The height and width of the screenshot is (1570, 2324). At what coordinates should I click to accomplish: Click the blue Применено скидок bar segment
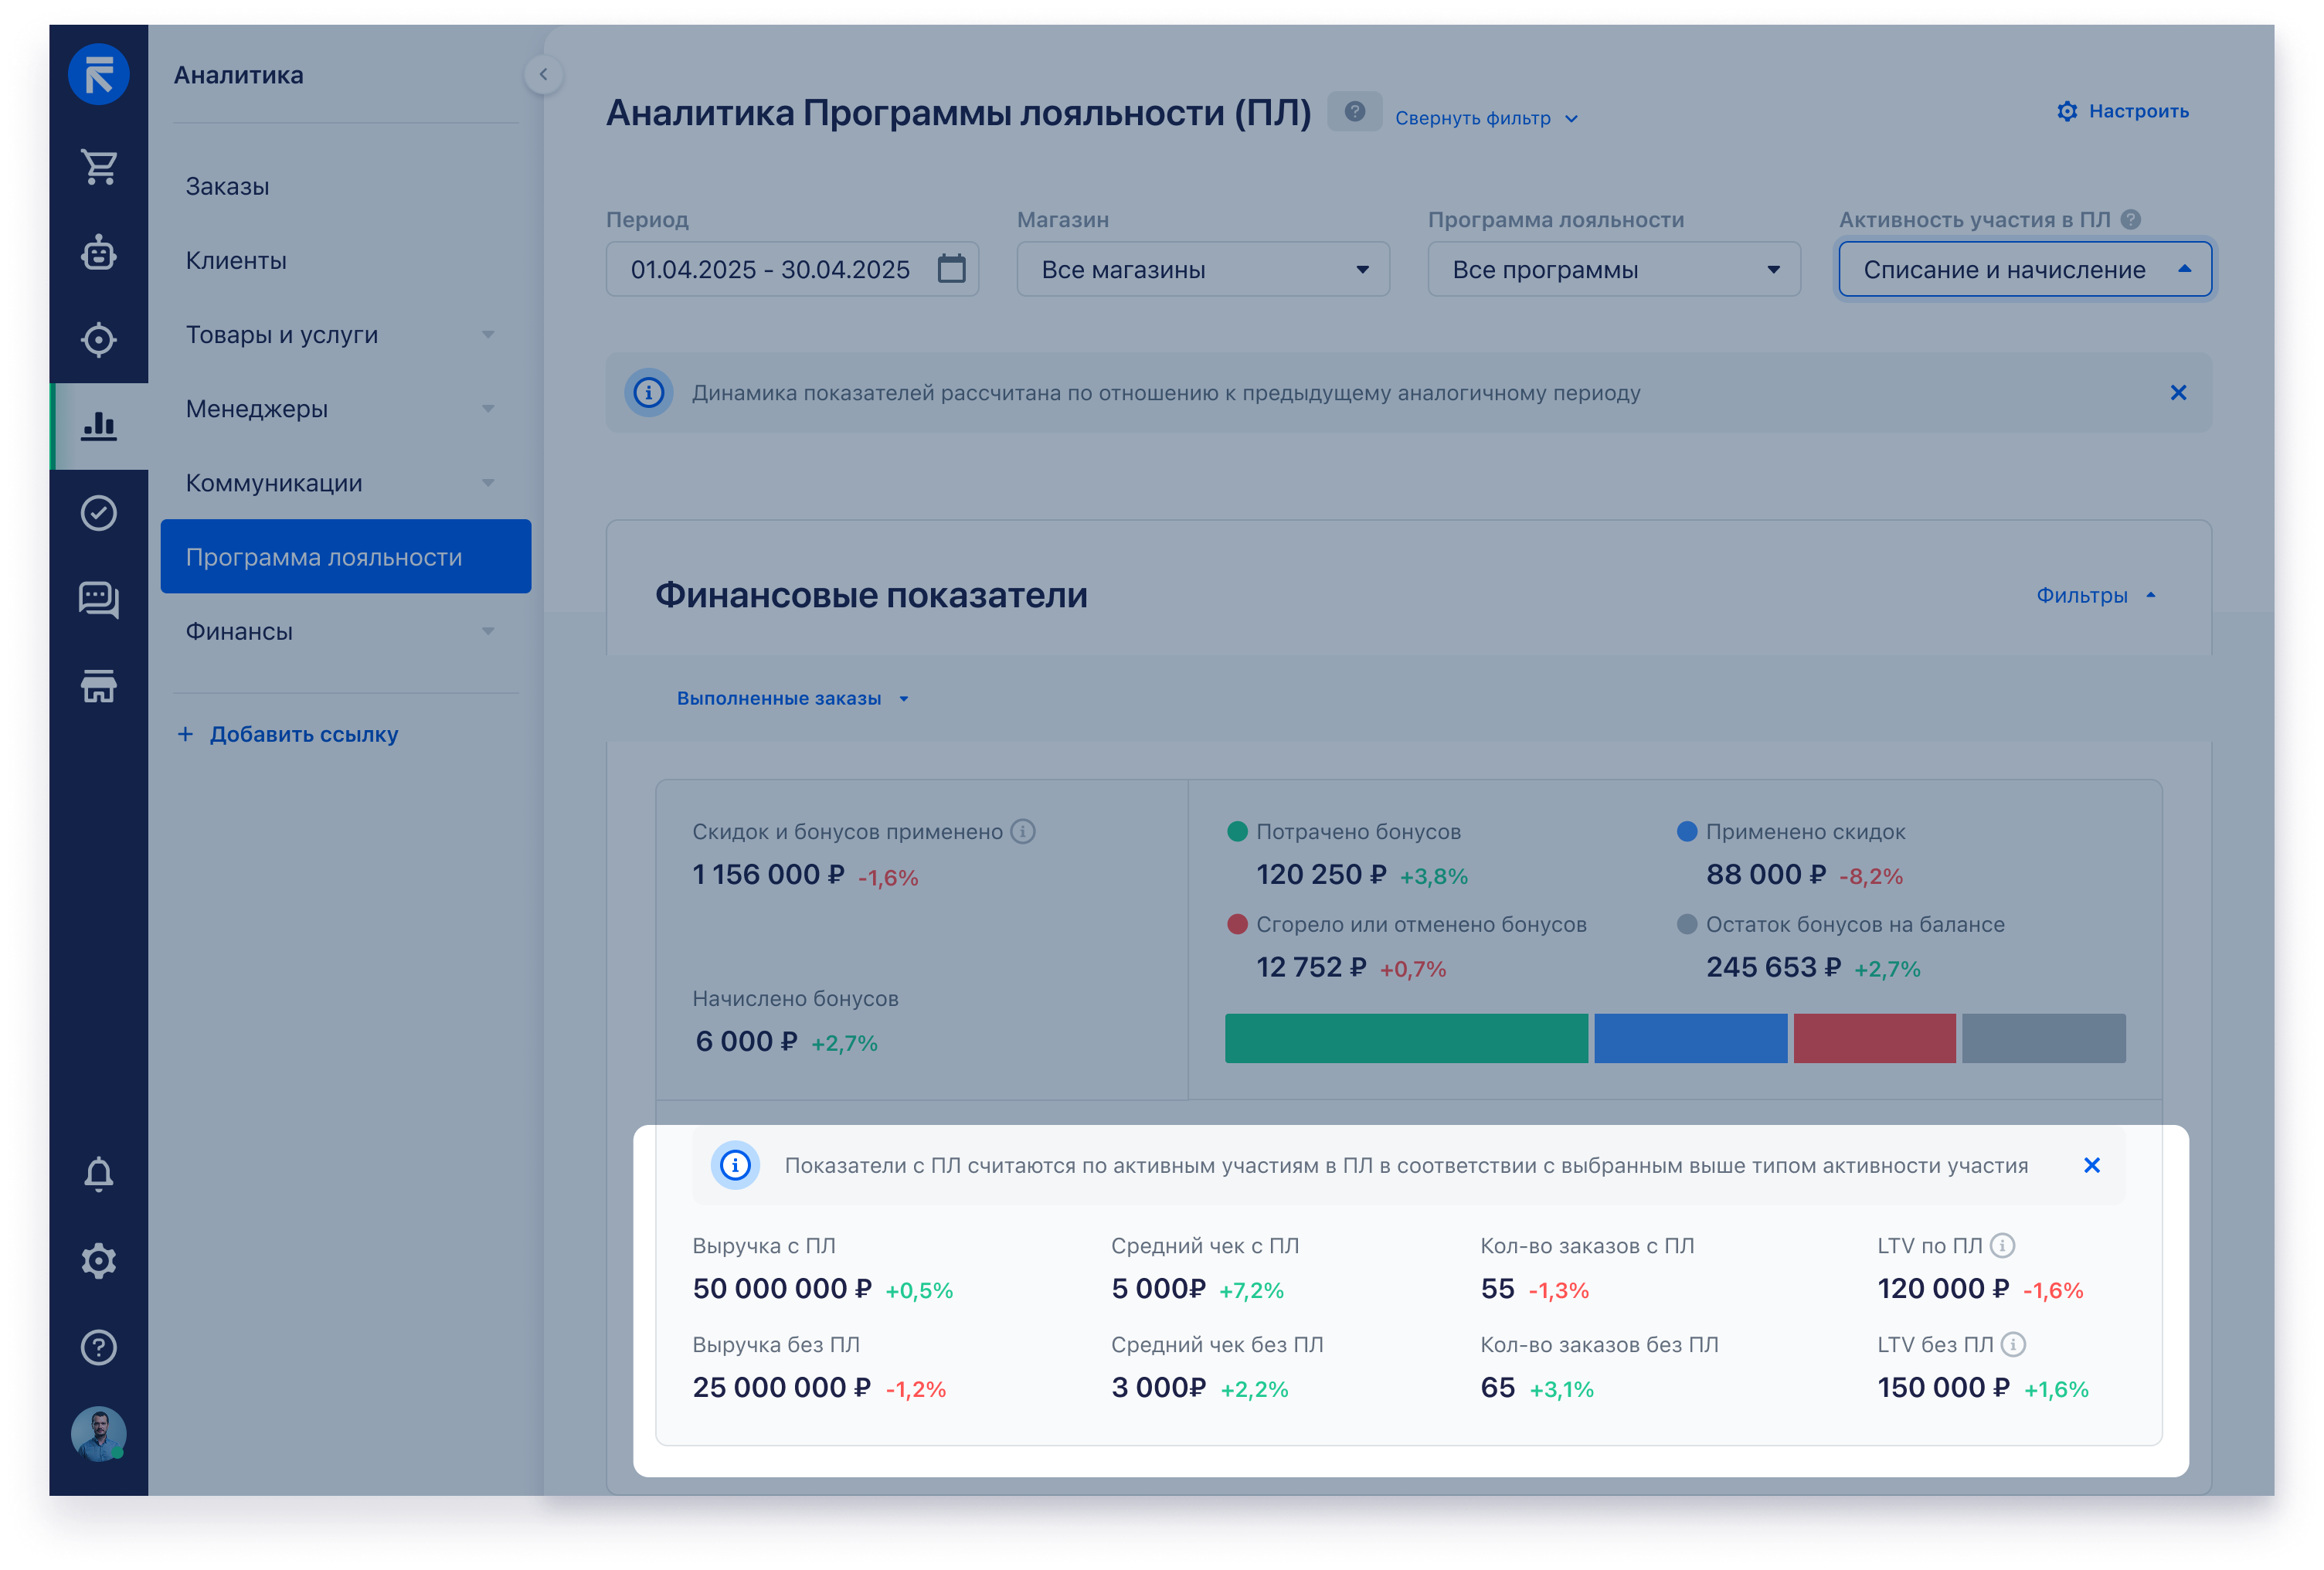[1690, 1037]
